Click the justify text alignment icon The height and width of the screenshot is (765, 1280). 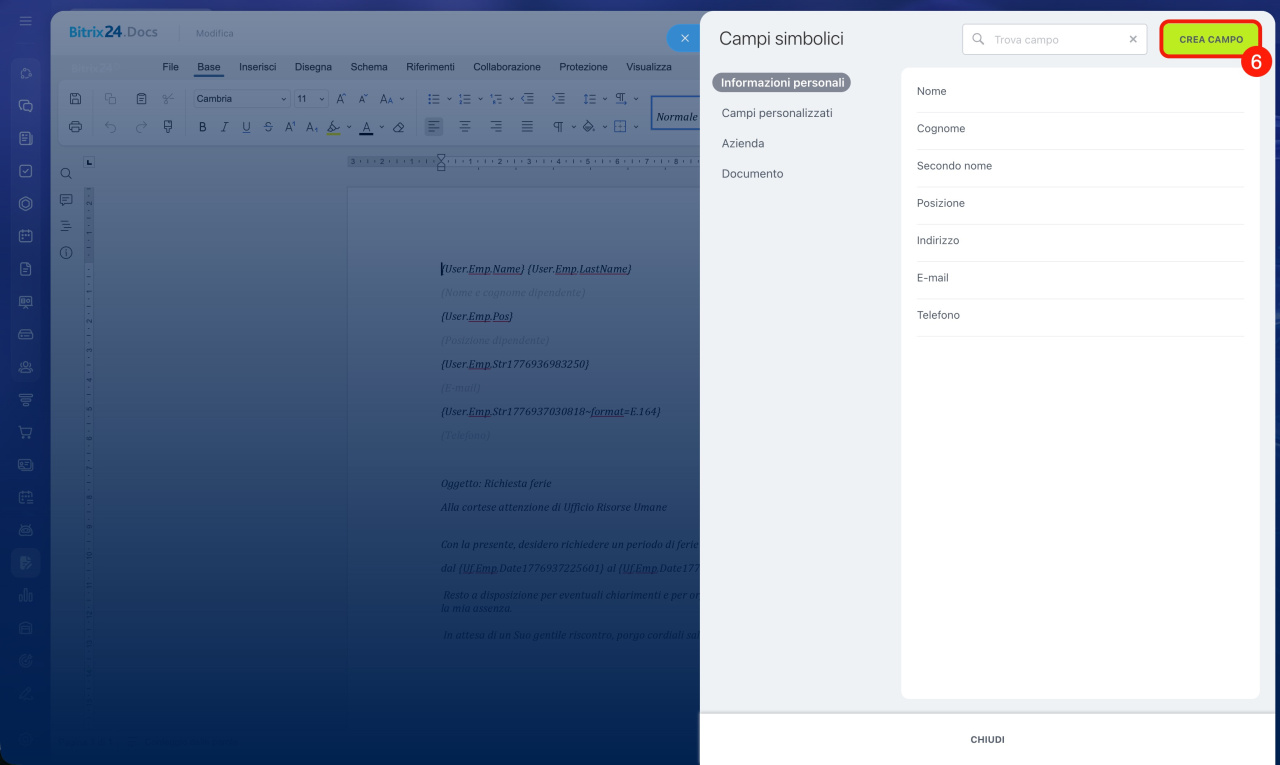click(527, 127)
